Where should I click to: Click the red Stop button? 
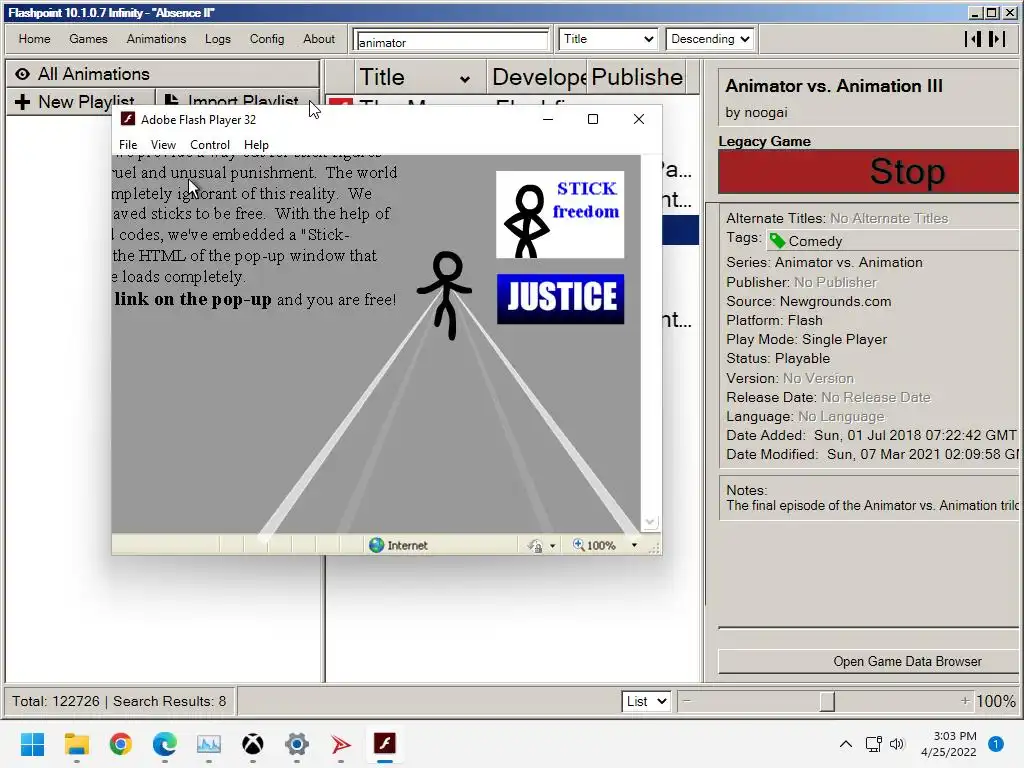[x=869, y=172]
